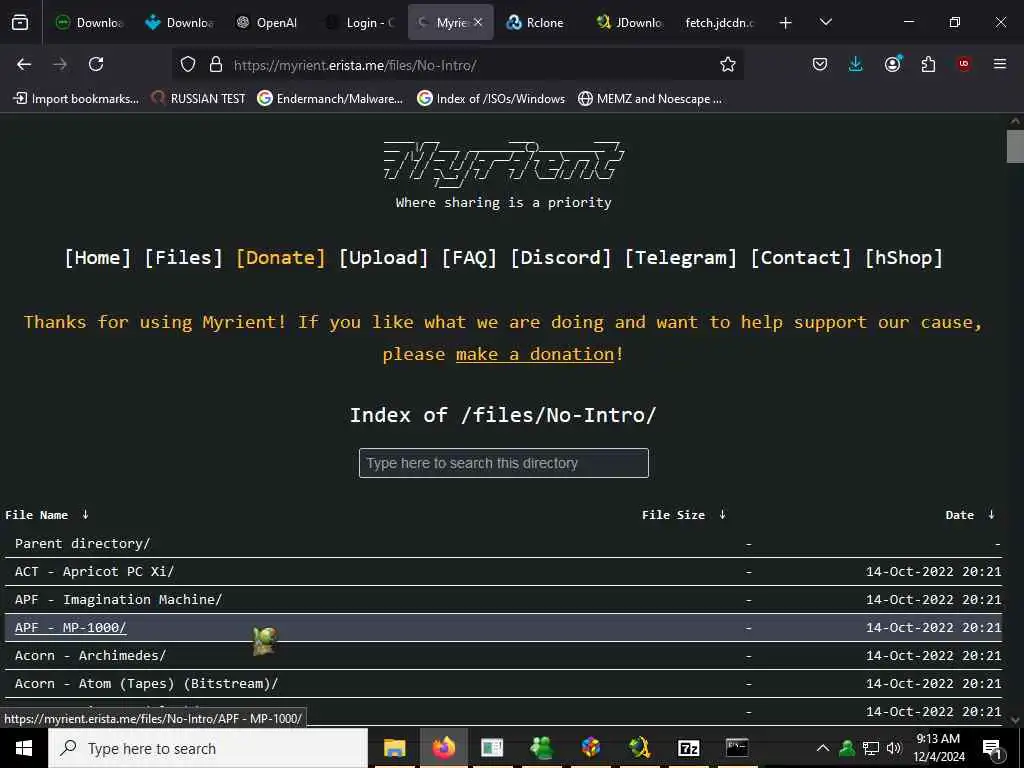Open APF - MP-1000/ folder

[x=71, y=628]
